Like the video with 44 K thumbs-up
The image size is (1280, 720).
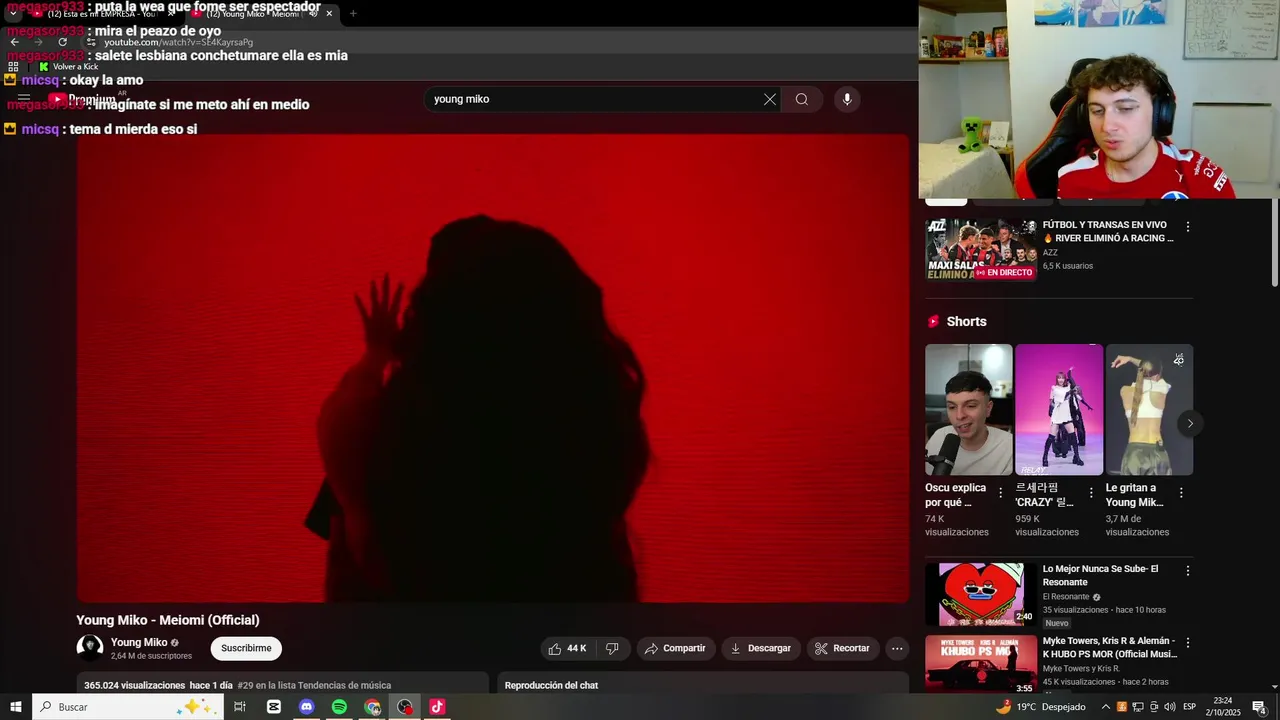tap(567, 648)
